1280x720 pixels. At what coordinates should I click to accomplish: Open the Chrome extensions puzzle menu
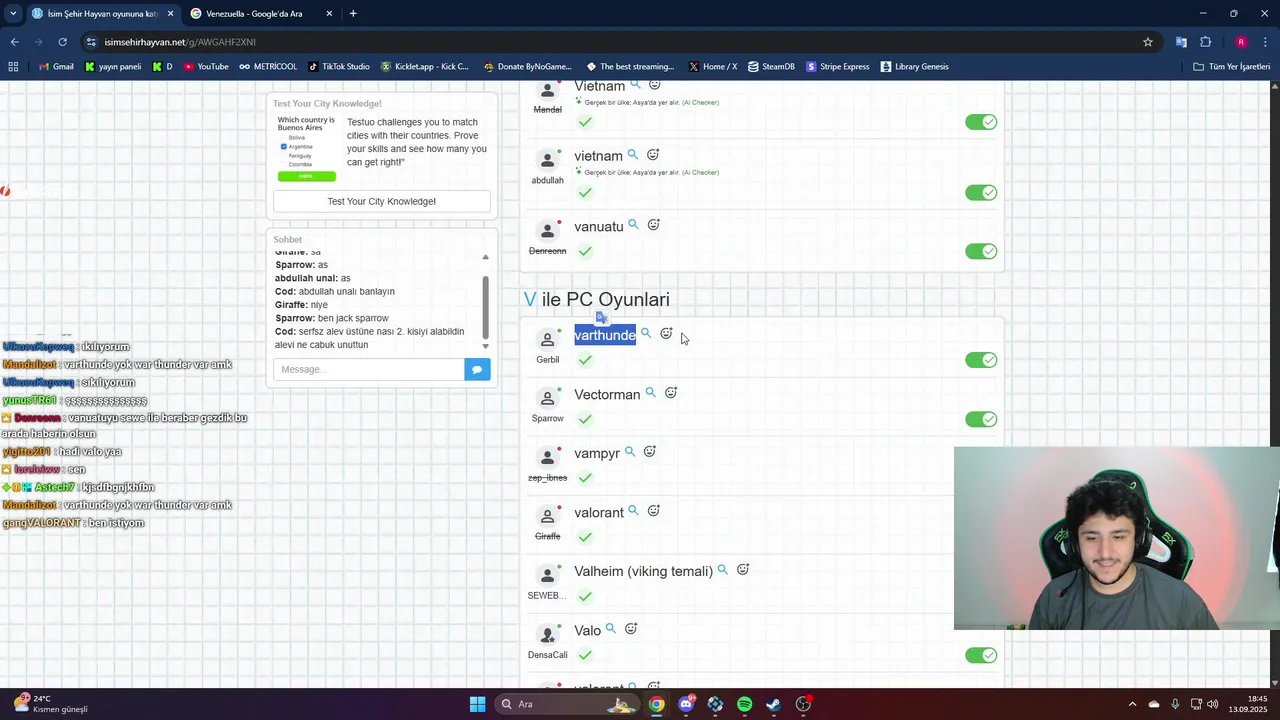pos(1205,42)
